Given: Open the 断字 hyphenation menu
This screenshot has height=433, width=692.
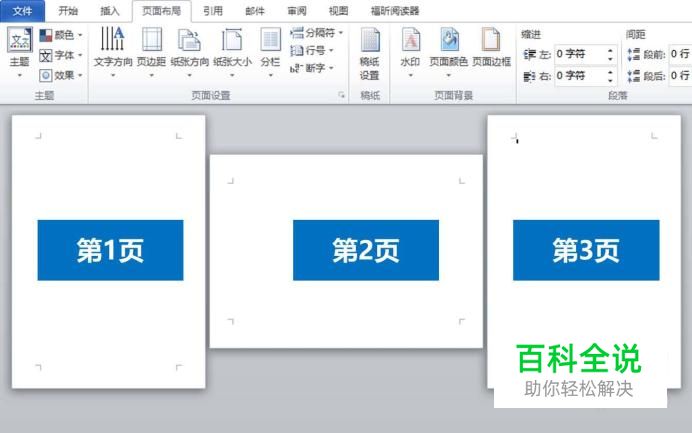Looking at the screenshot, I should click(312, 68).
